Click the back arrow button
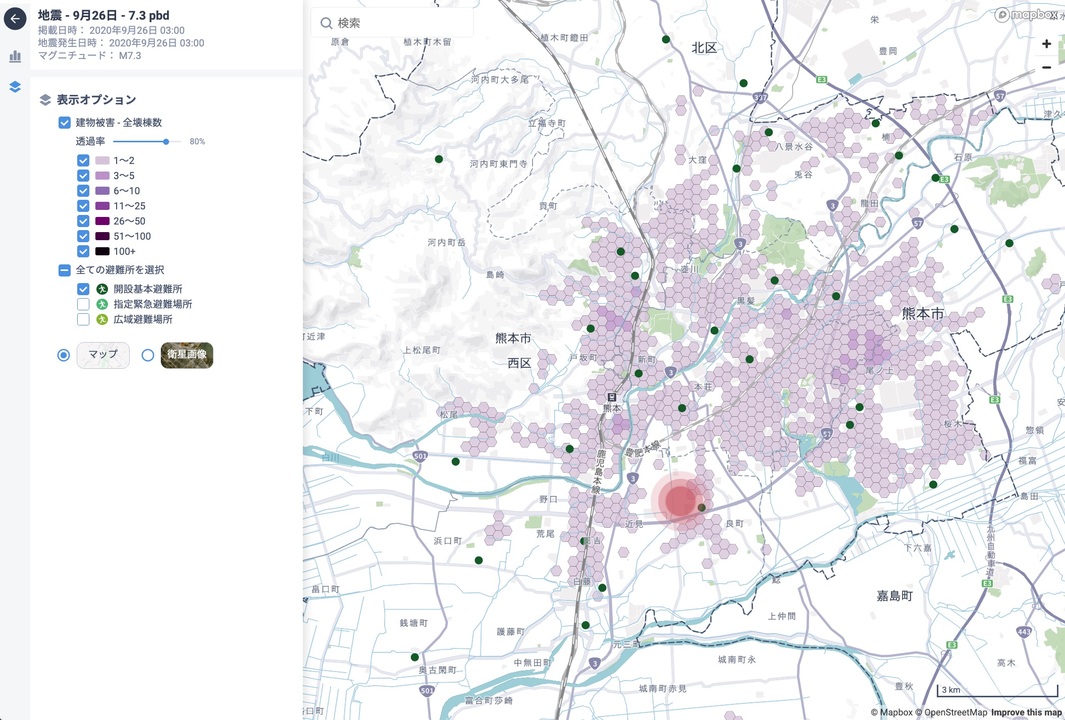The height and width of the screenshot is (720, 1065). click(x=15, y=19)
